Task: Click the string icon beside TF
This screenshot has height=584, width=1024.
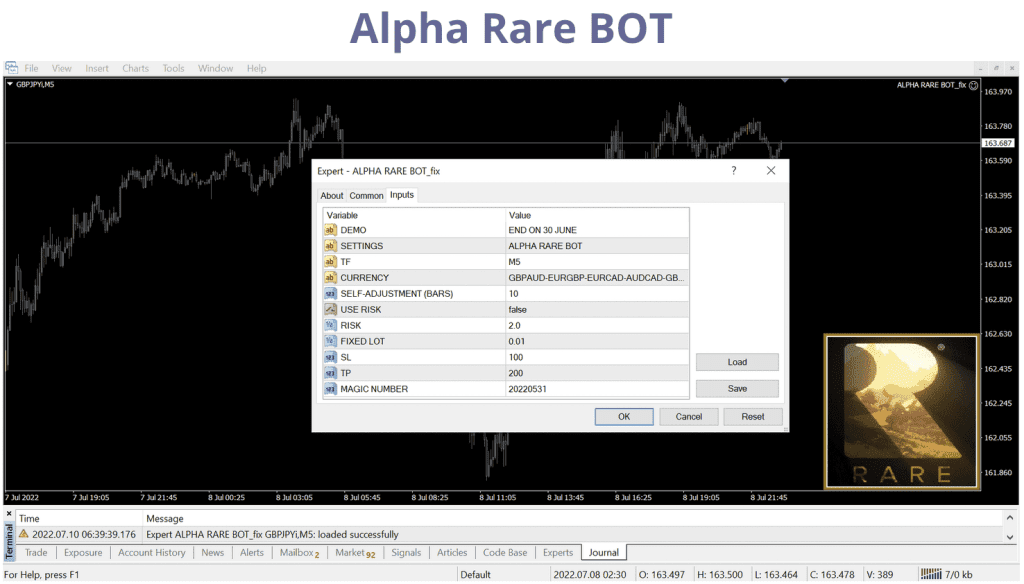Action: pos(330,261)
